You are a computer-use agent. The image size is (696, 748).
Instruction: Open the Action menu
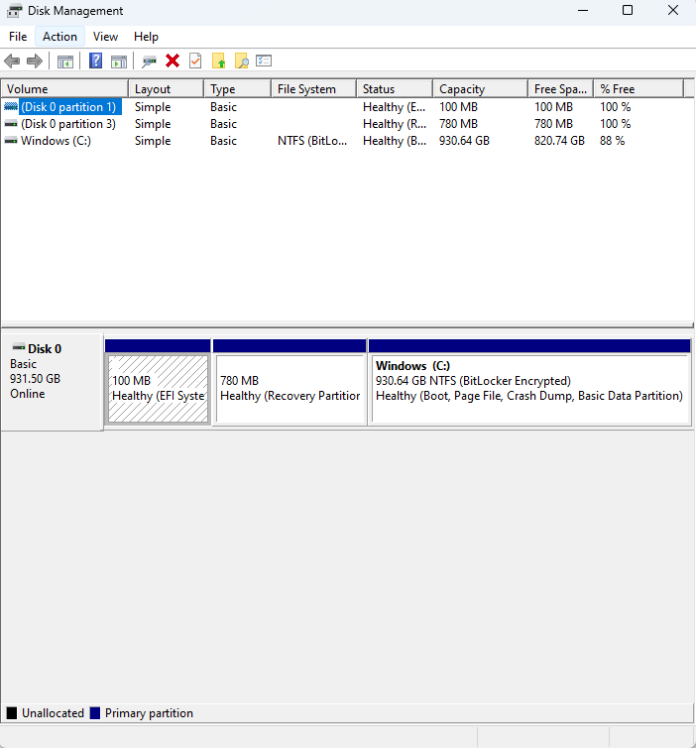click(59, 37)
